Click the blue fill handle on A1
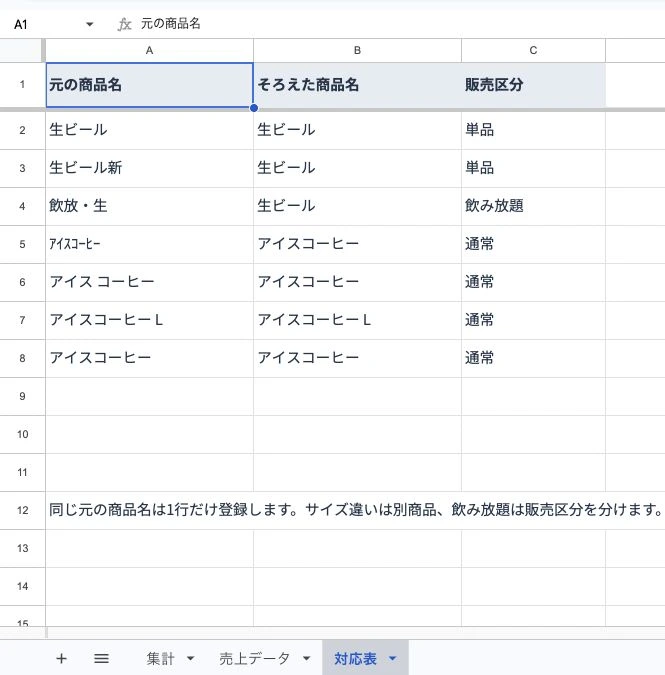The width and height of the screenshot is (665, 675). 254,108
